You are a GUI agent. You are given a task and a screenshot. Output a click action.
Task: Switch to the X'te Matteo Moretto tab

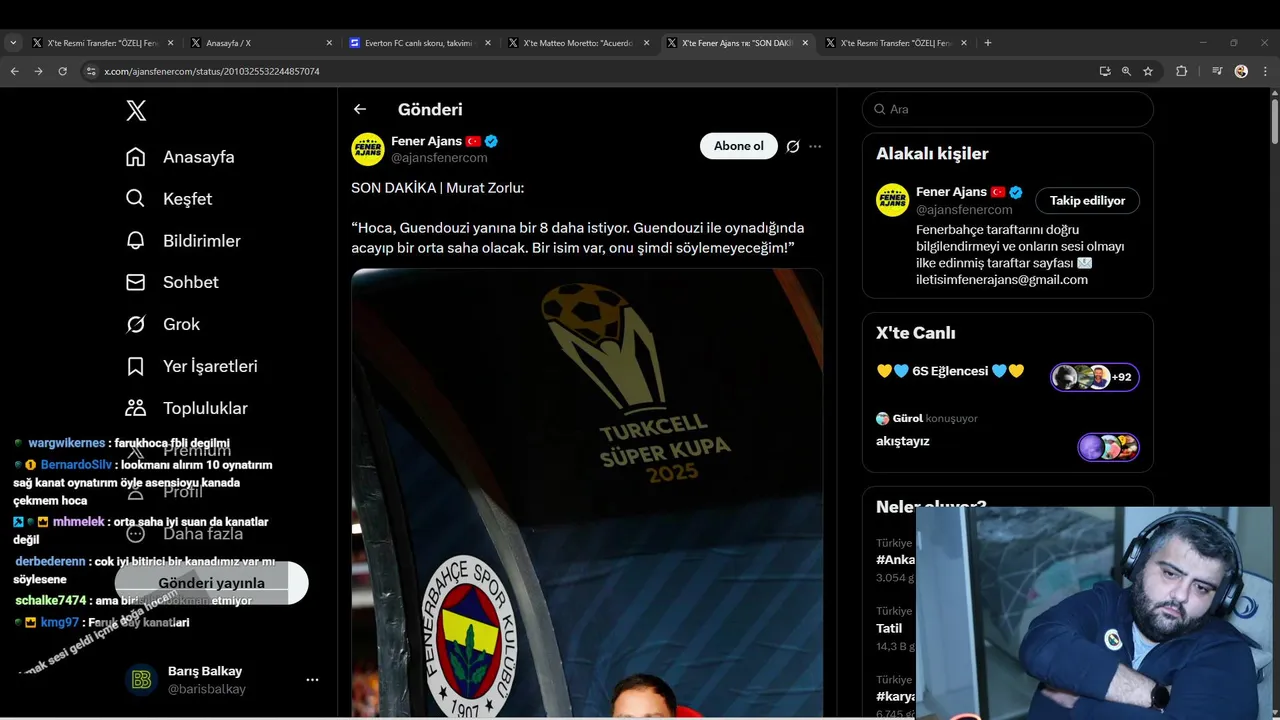pos(579,43)
